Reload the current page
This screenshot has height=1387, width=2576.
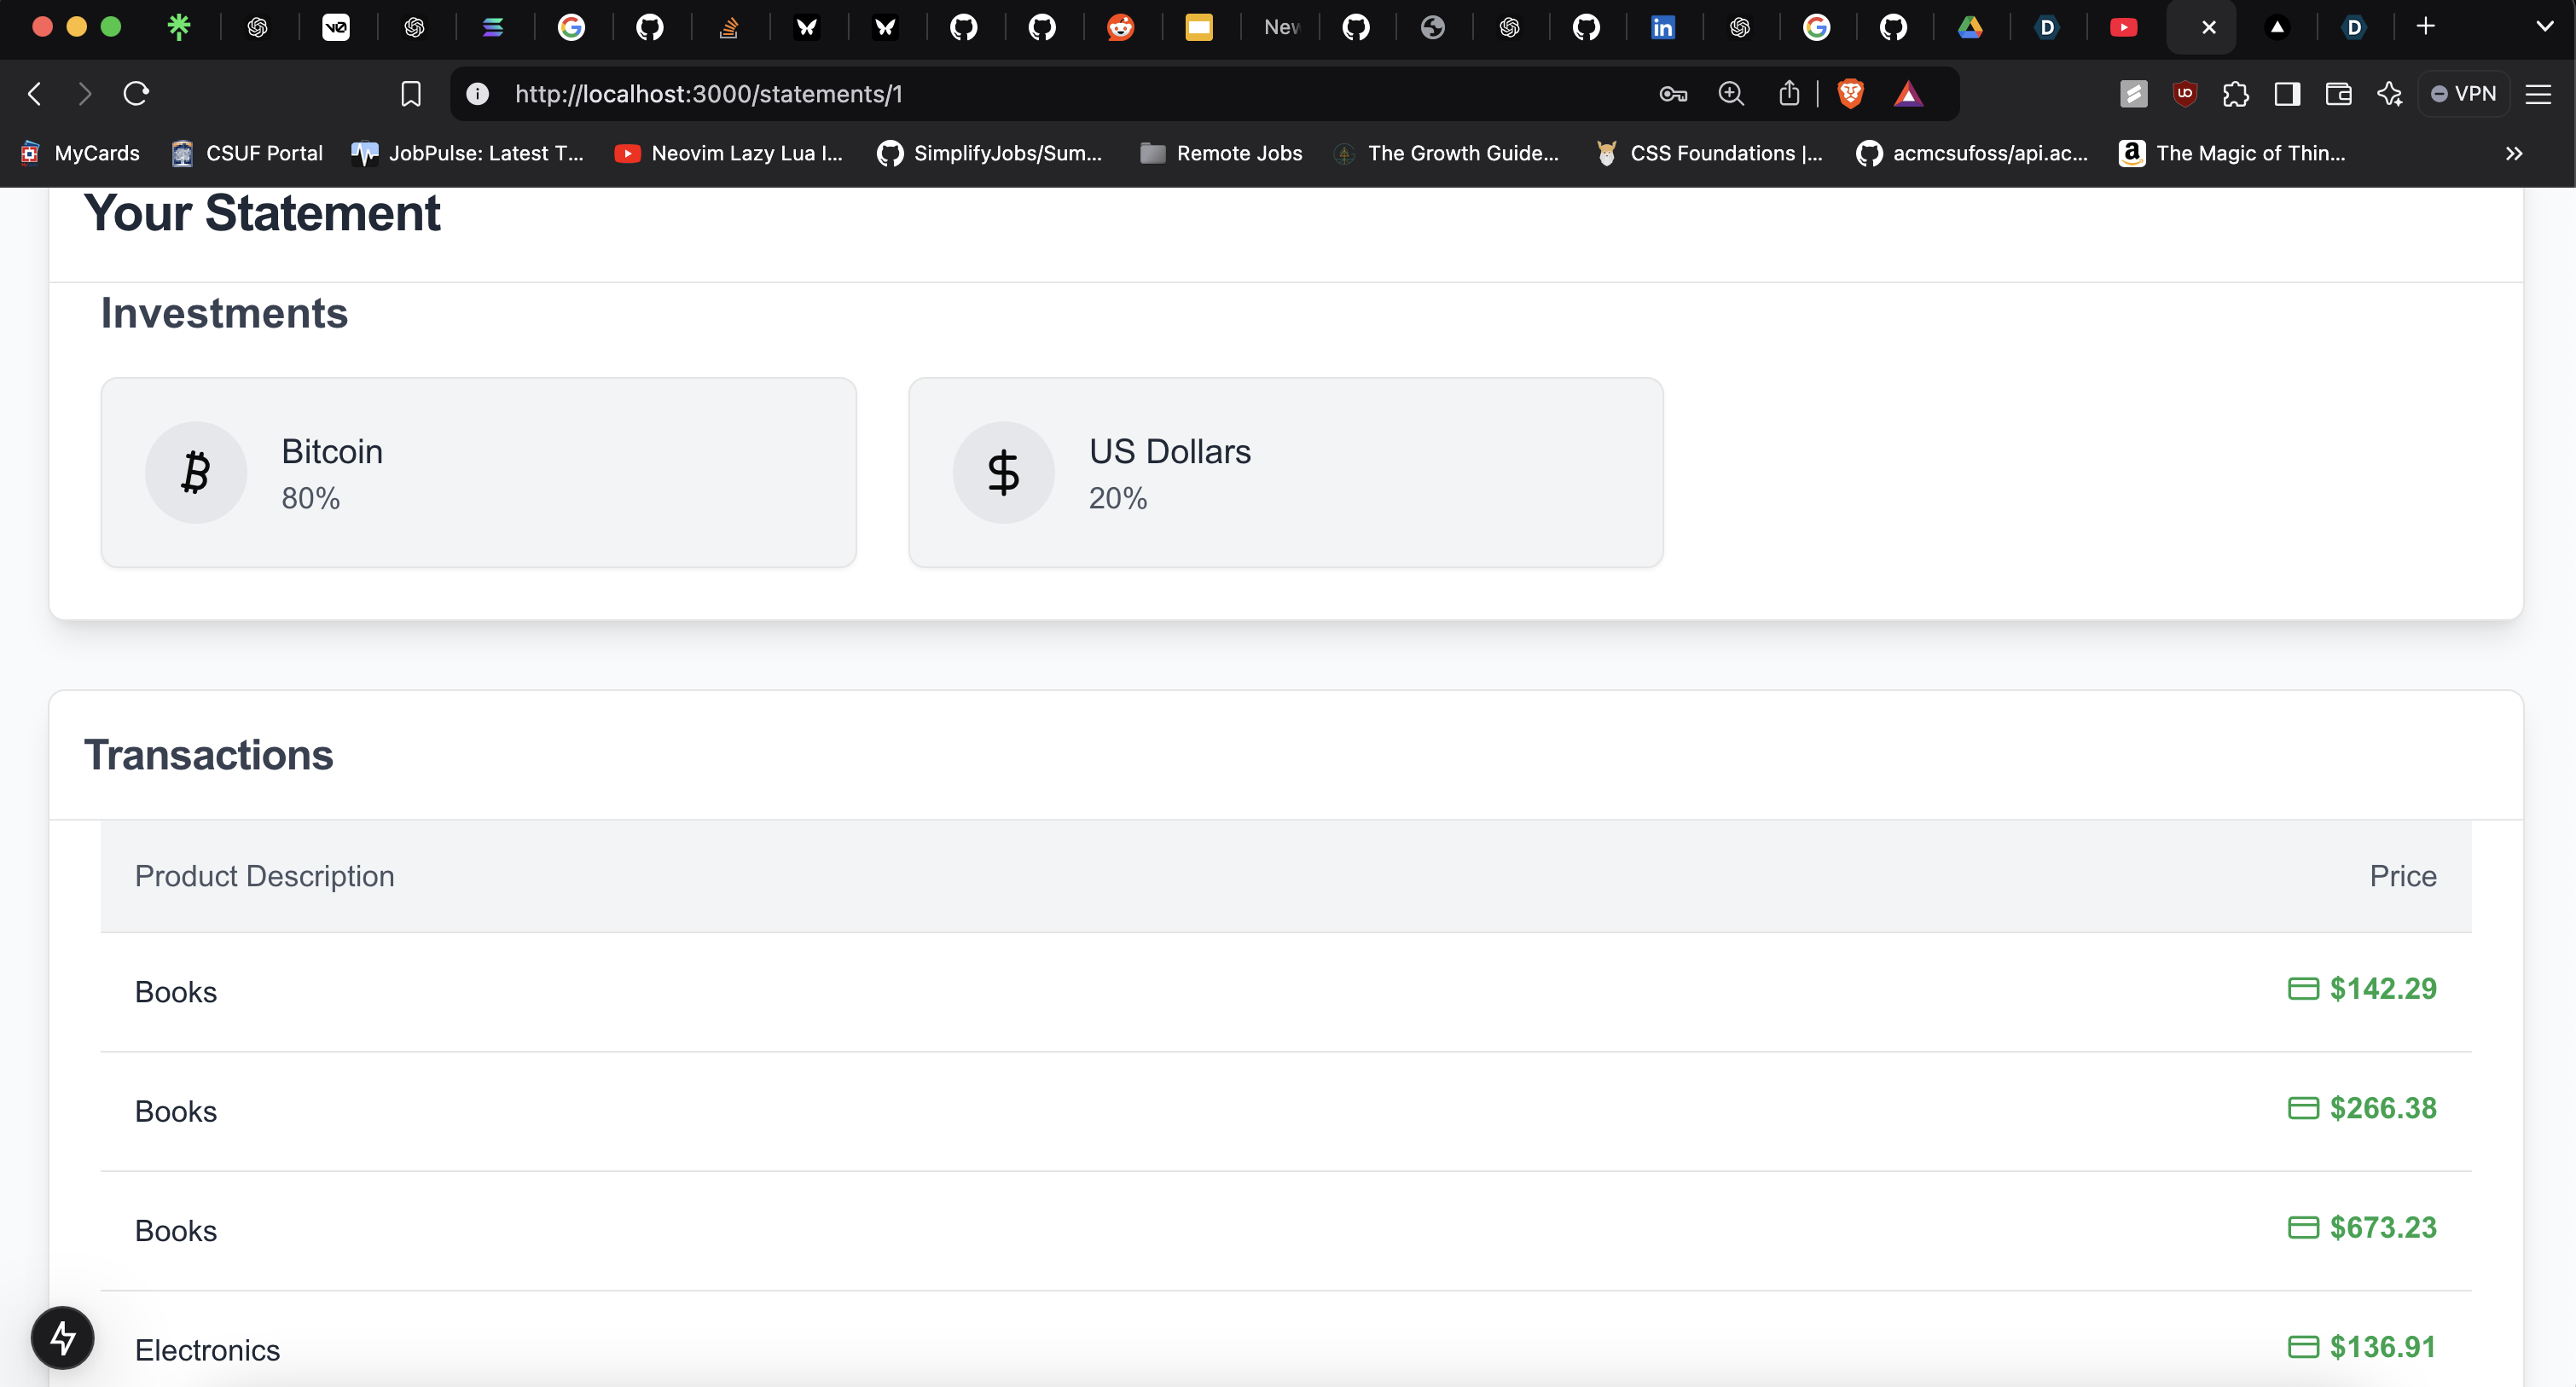(136, 94)
